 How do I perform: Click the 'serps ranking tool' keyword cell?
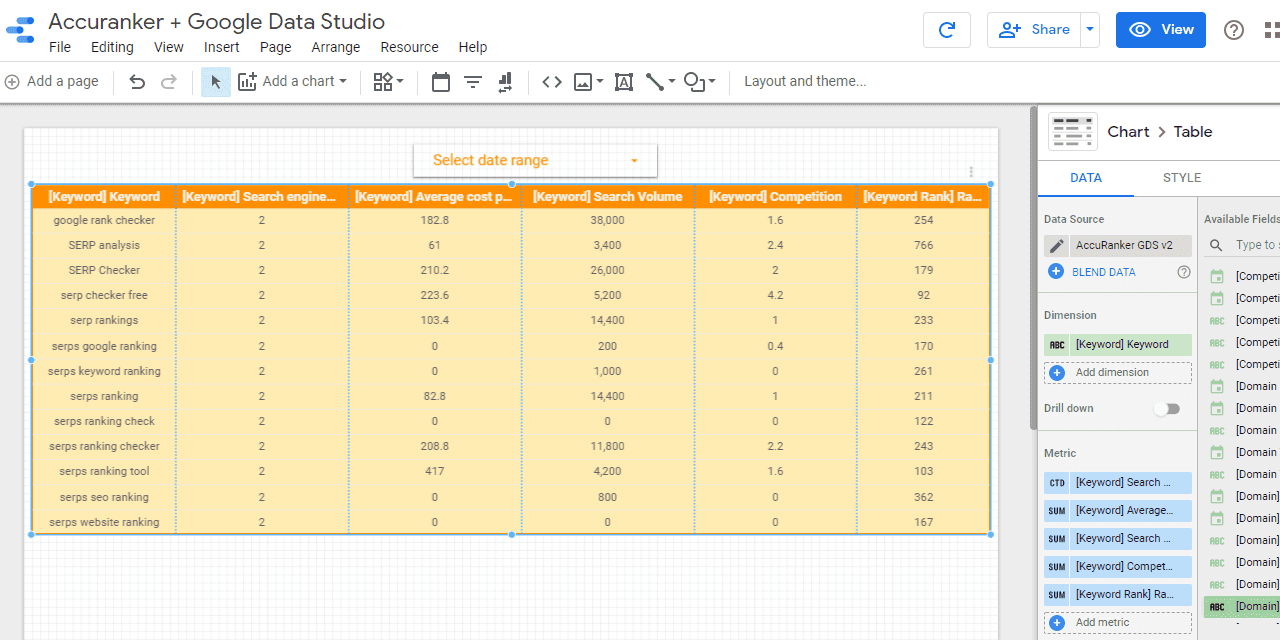coord(104,471)
